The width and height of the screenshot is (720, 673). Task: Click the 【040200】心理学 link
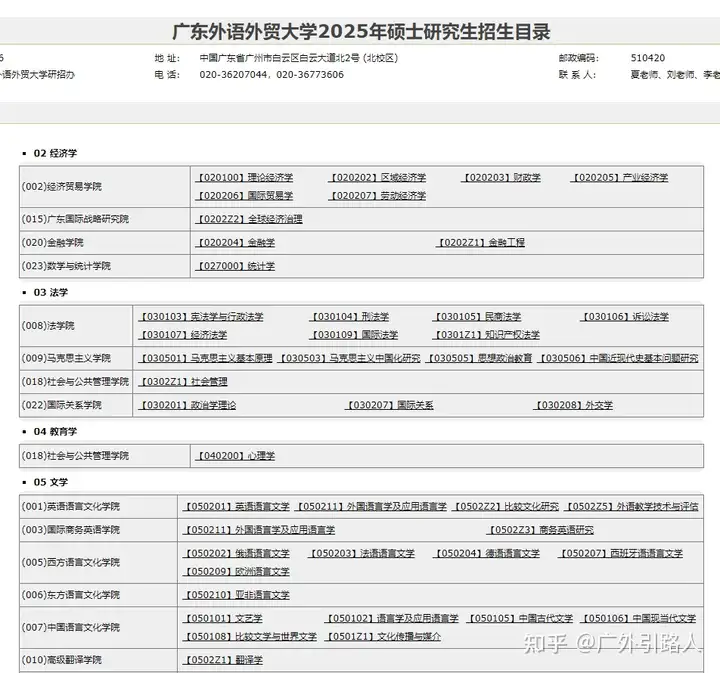235,456
